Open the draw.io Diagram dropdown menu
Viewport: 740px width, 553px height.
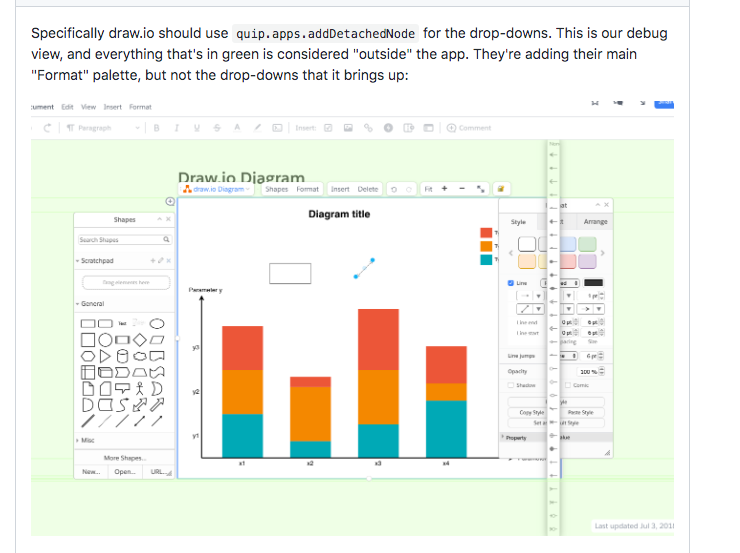point(217,189)
